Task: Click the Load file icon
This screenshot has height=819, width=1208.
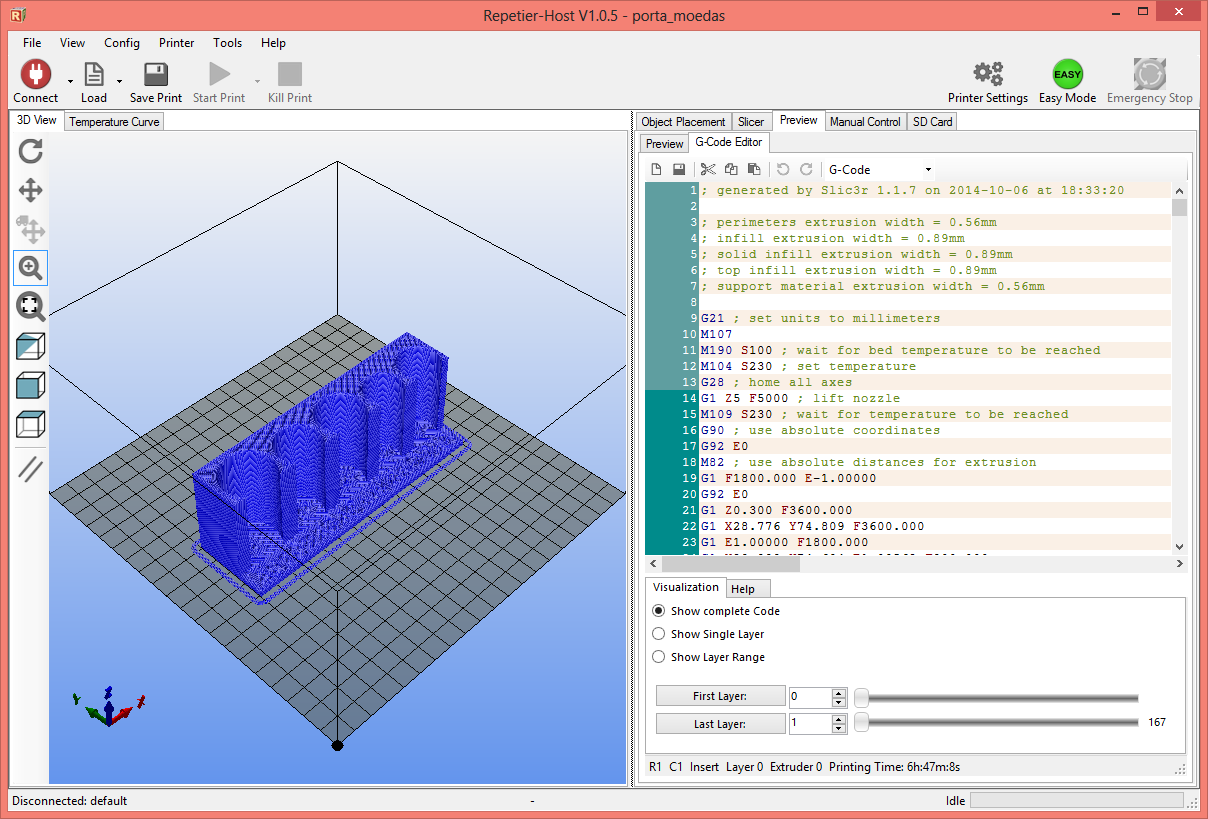Action: click(94, 74)
